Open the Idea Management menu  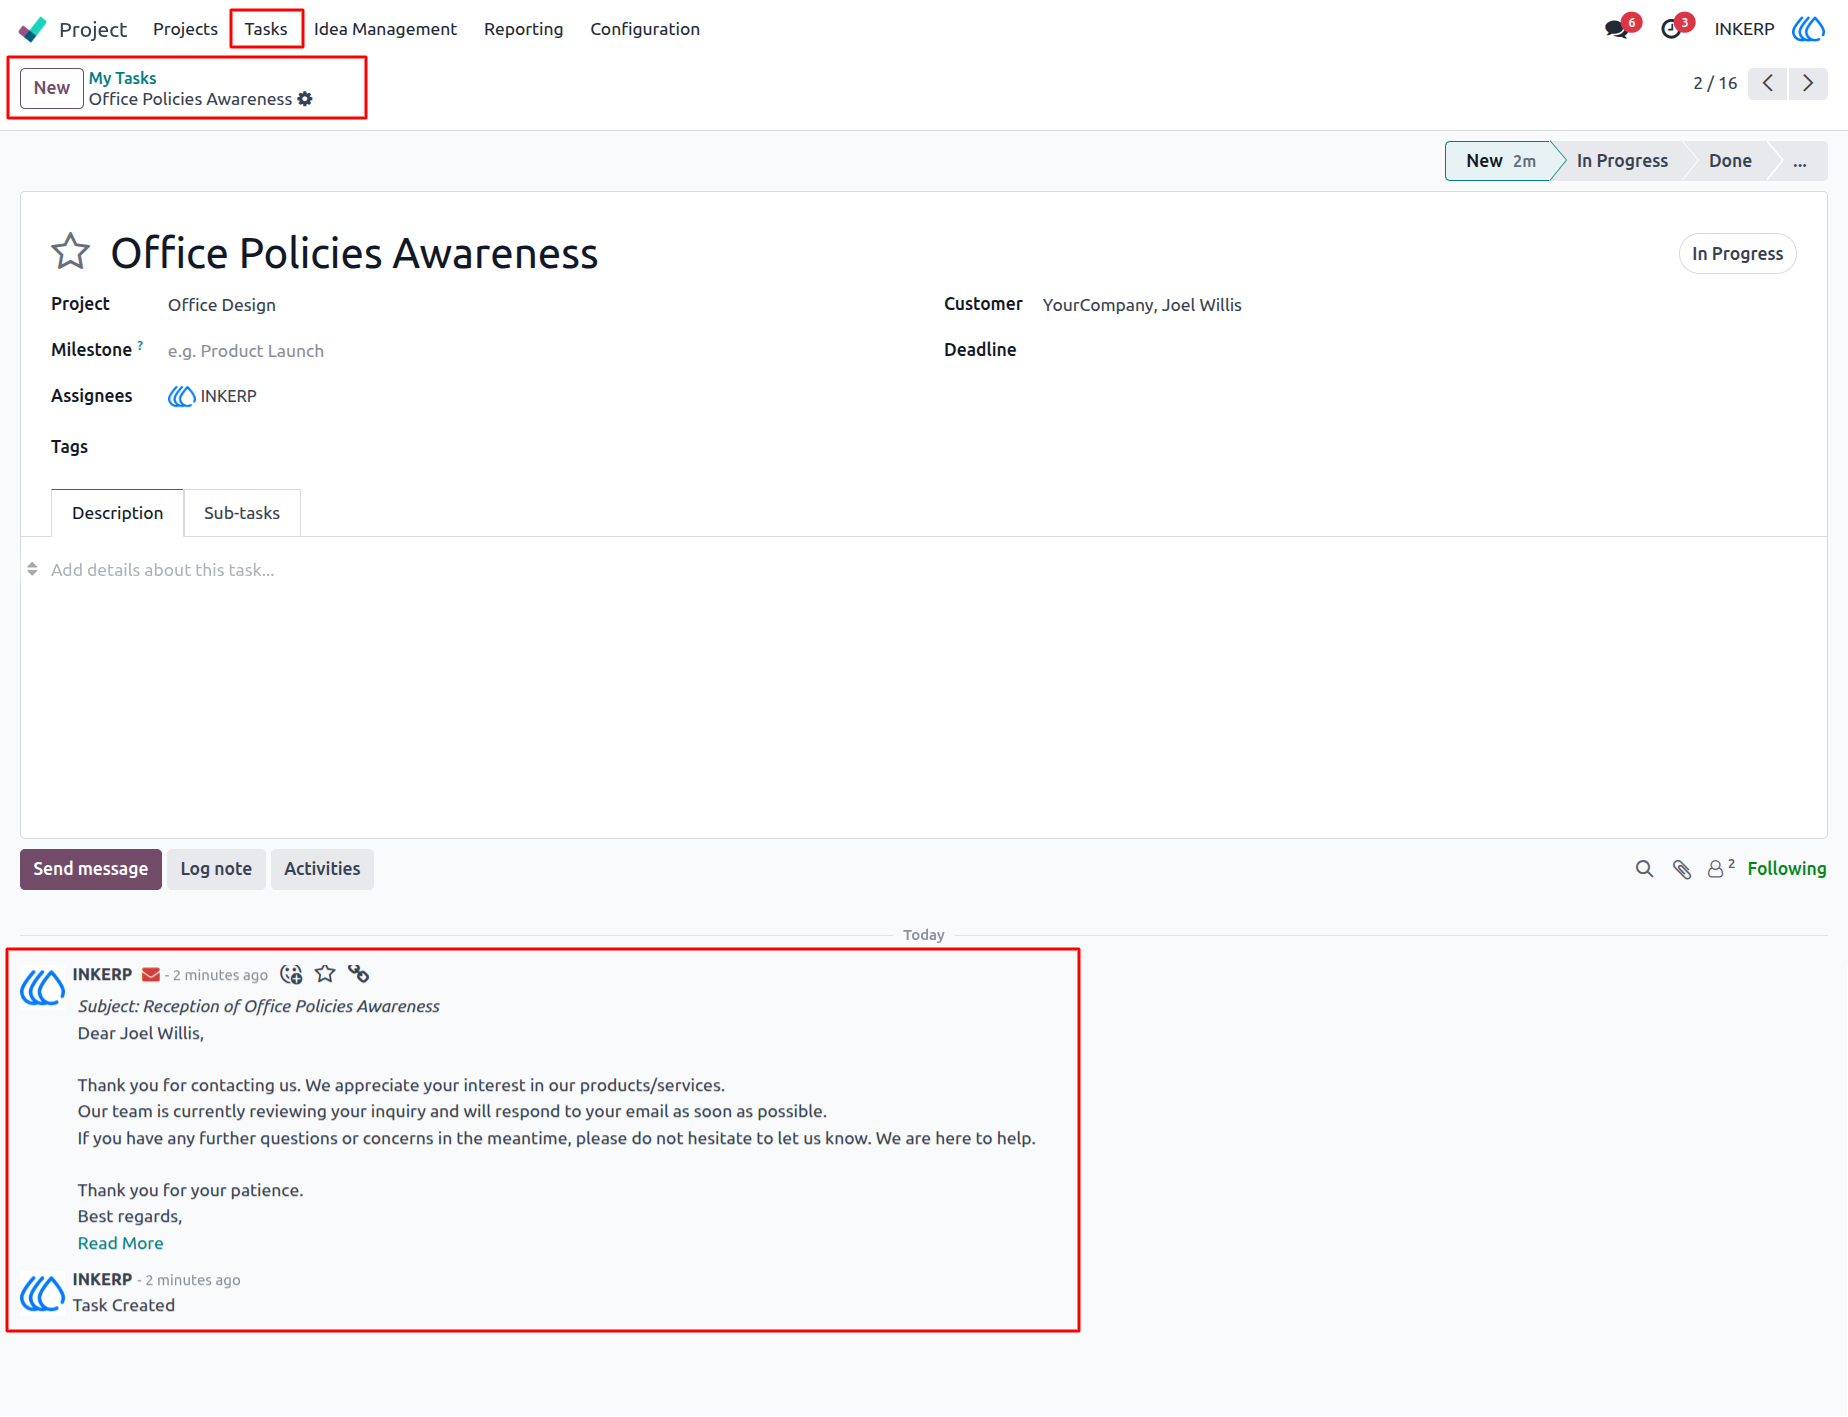(x=385, y=29)
